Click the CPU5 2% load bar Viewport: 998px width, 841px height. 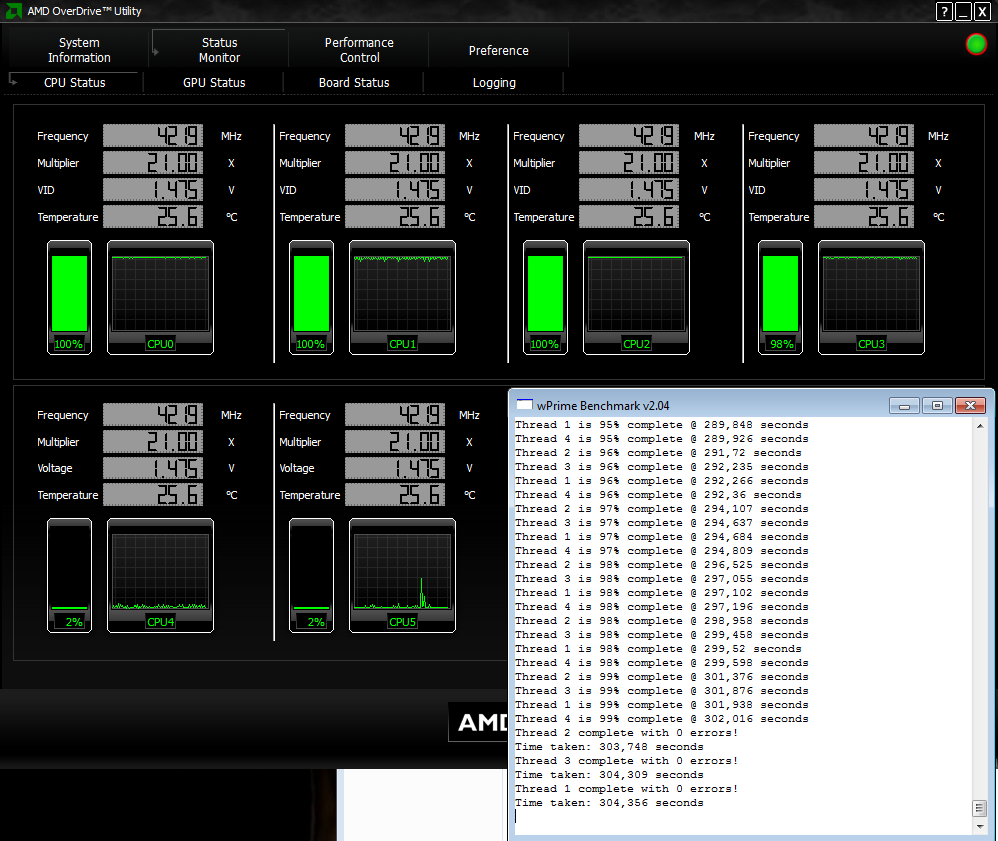(x=311, y=575)
